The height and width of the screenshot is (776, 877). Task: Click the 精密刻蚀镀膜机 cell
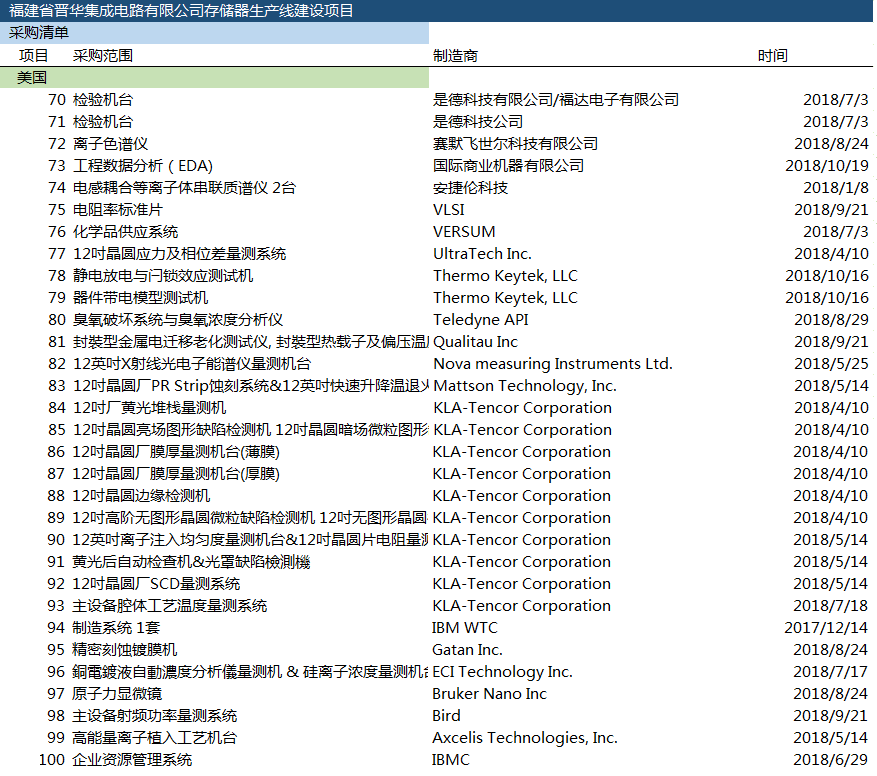click(125, 650)
